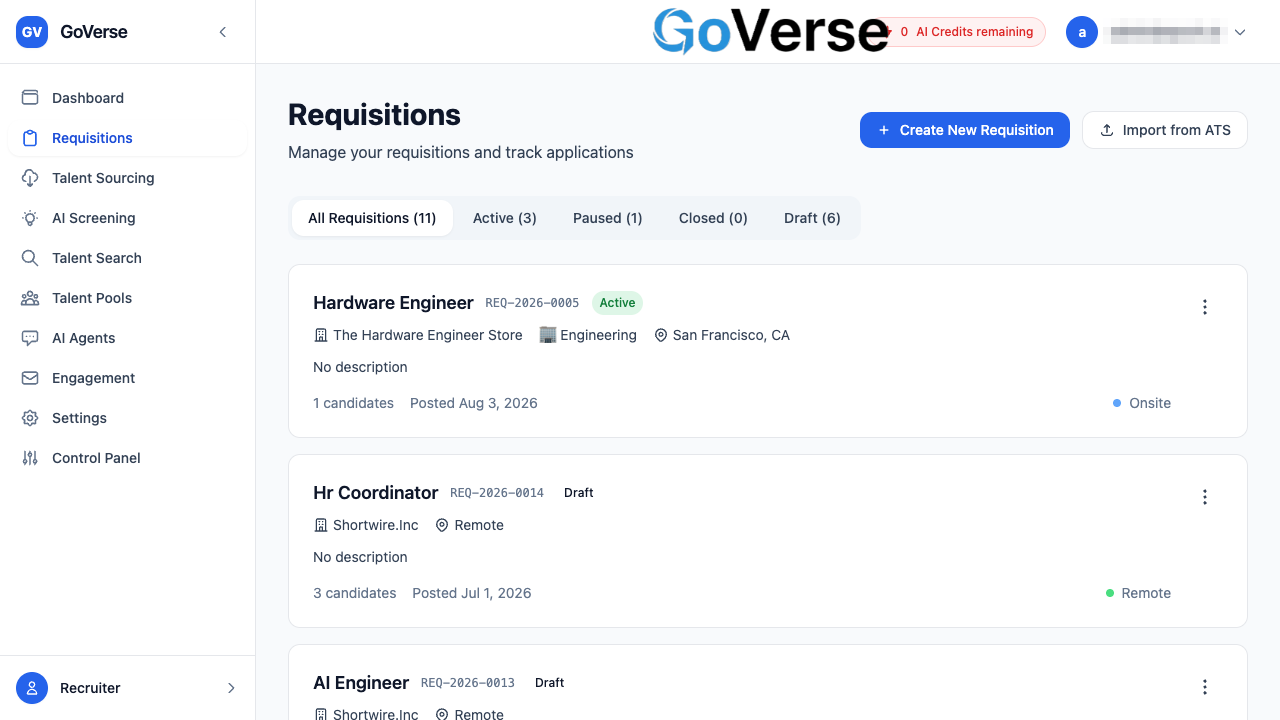Open AI Screening page
This screenshot has height=720, width=1280.
(127, 218)
